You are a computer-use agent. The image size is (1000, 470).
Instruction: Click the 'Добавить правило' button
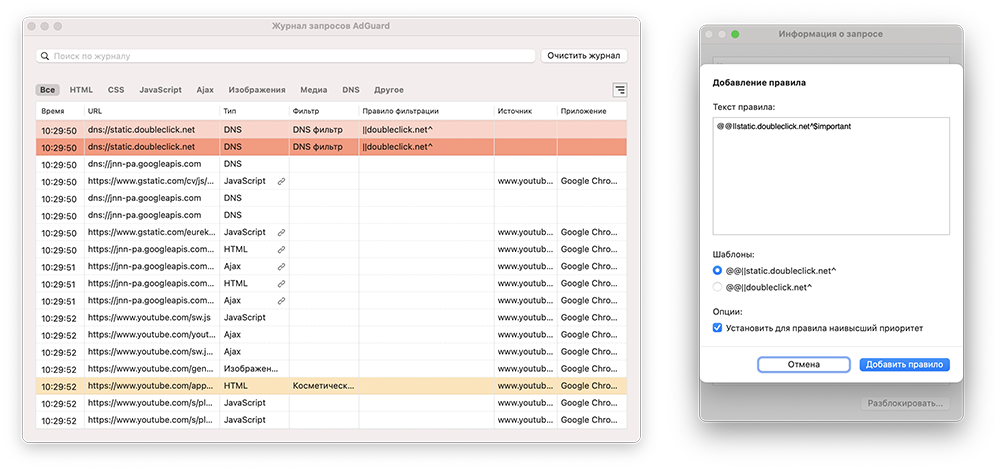pos(904,364)
